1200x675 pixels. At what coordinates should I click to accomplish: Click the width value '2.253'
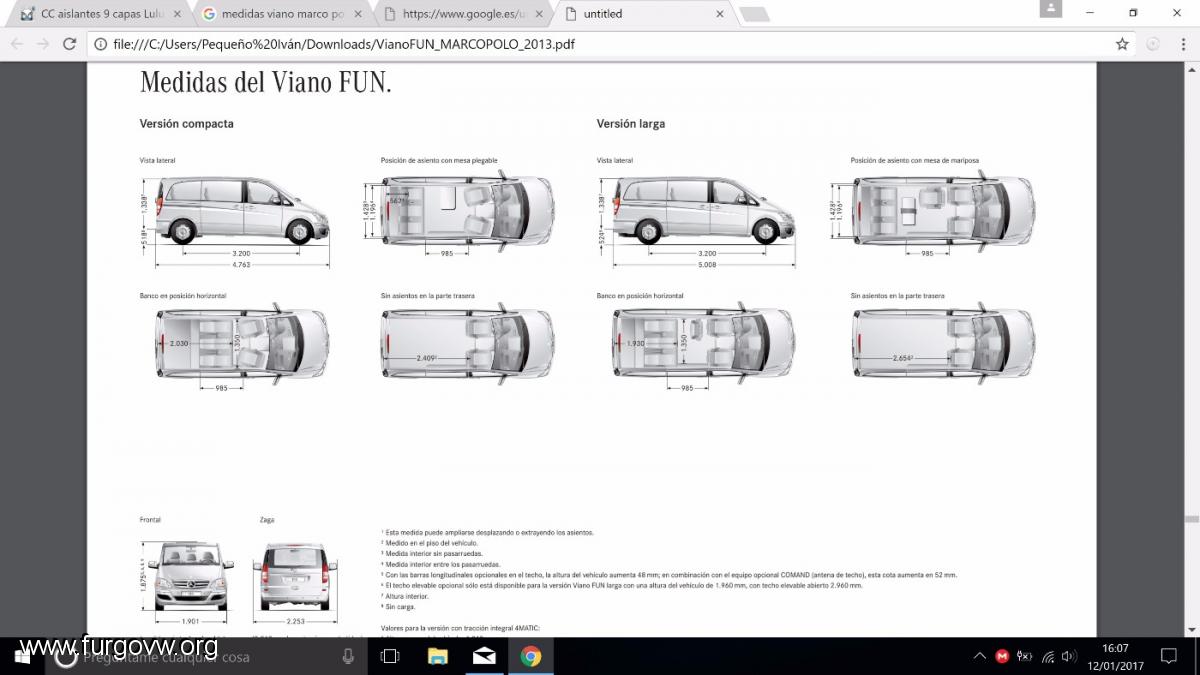[x=294, y=621]
